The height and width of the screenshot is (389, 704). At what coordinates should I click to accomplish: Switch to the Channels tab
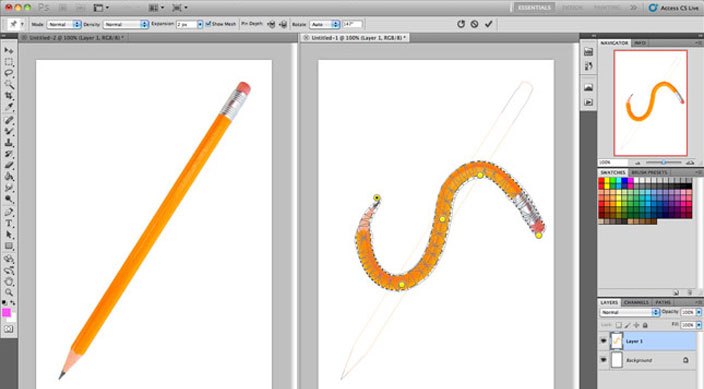coord(636,302)
